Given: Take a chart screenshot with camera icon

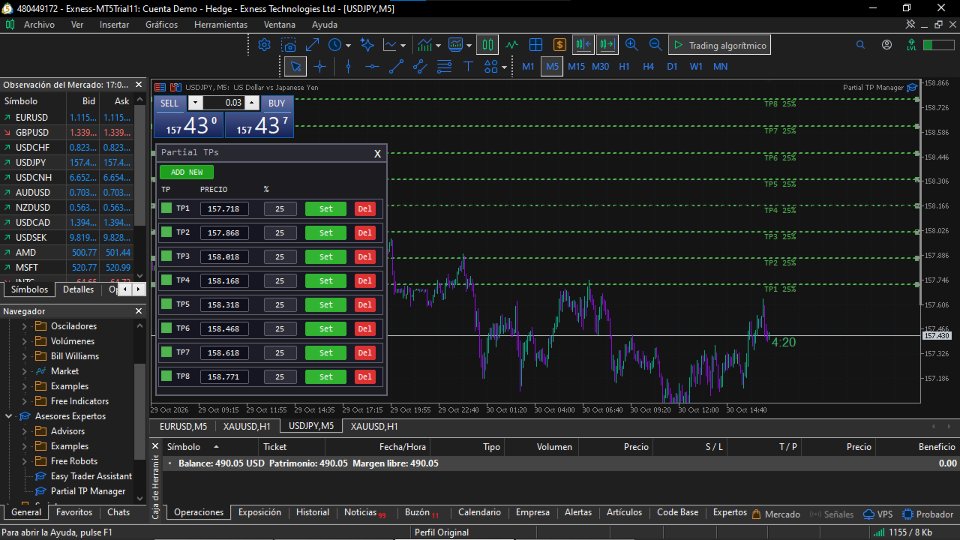Looking at the screenshot, I should click(x=288, y=45).
